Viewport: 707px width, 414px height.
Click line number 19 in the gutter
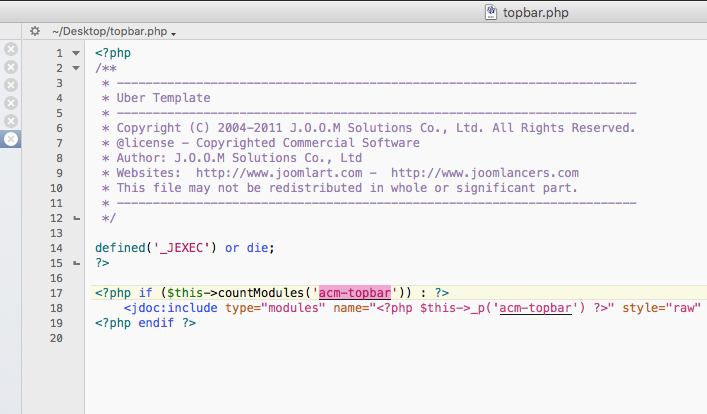[x=56, y=323]
